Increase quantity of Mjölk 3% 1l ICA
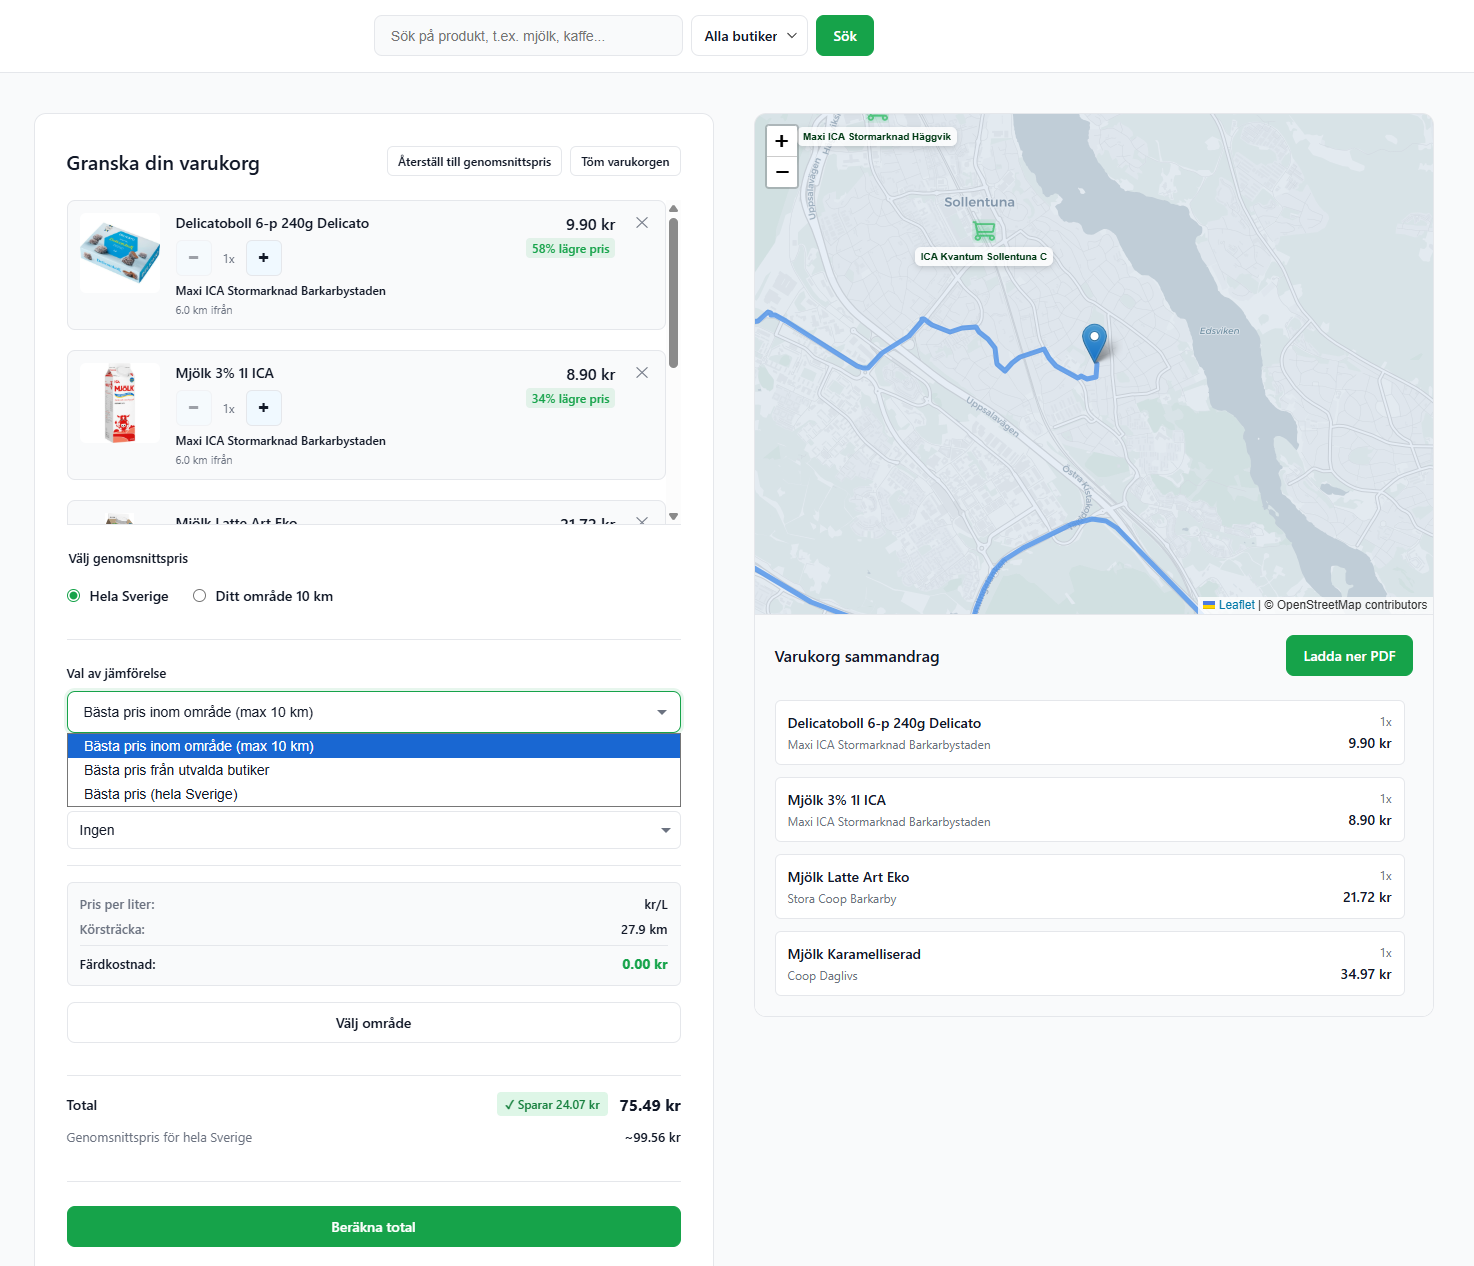Viewport: 1474px width, 1266px height. pyautogui.click(x=264, y=408)
